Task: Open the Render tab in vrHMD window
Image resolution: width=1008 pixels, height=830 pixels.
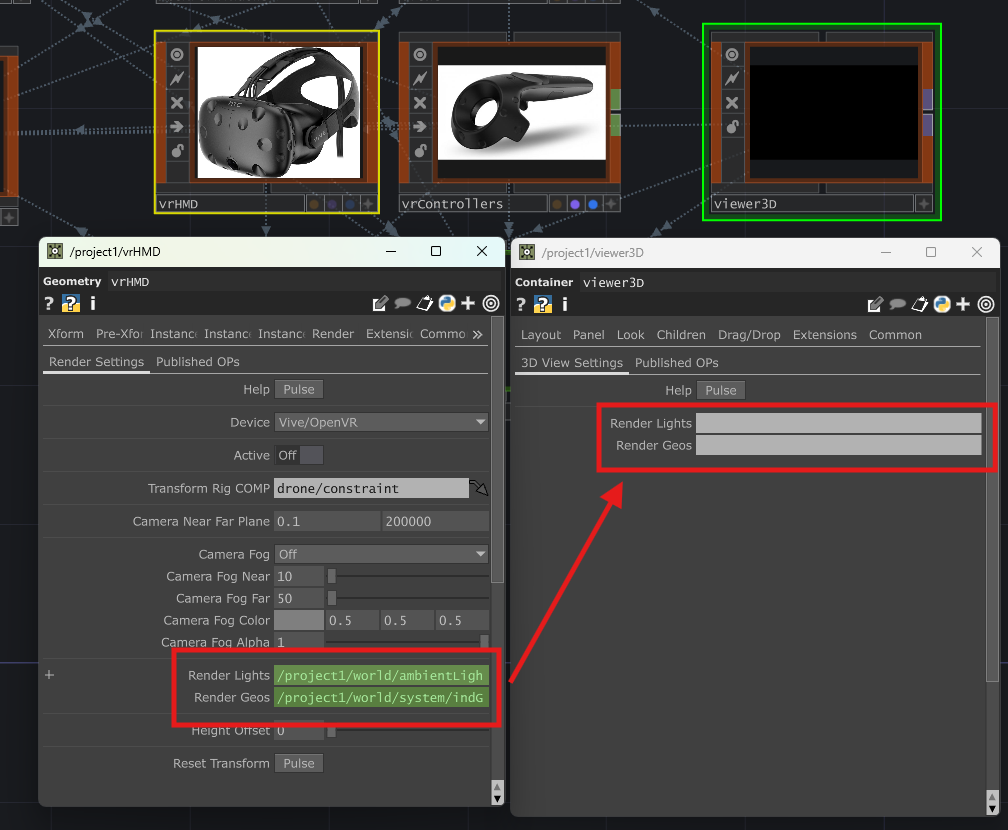Action: (333, 334)
